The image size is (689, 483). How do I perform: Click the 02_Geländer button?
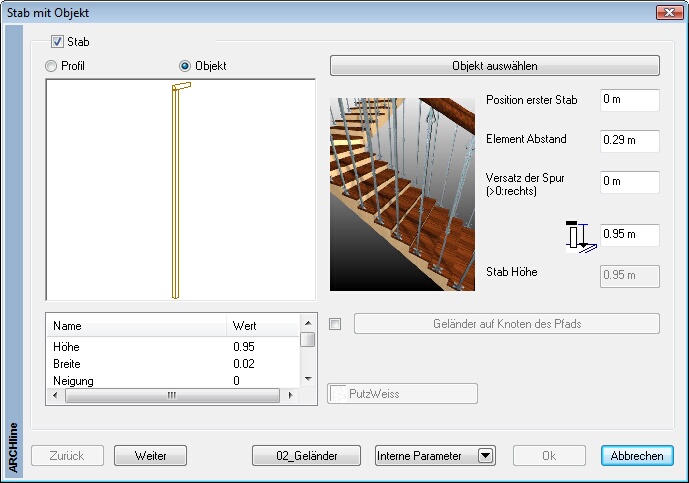[306, 456]
